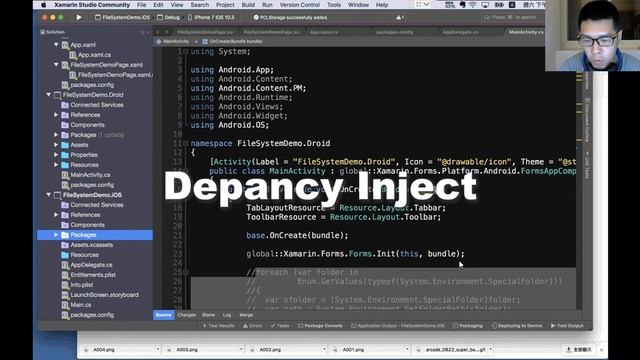Screen dimensions: 640x360
Task: Click the Wi-Fi icon in menu bar
Action: coord(473,5)
